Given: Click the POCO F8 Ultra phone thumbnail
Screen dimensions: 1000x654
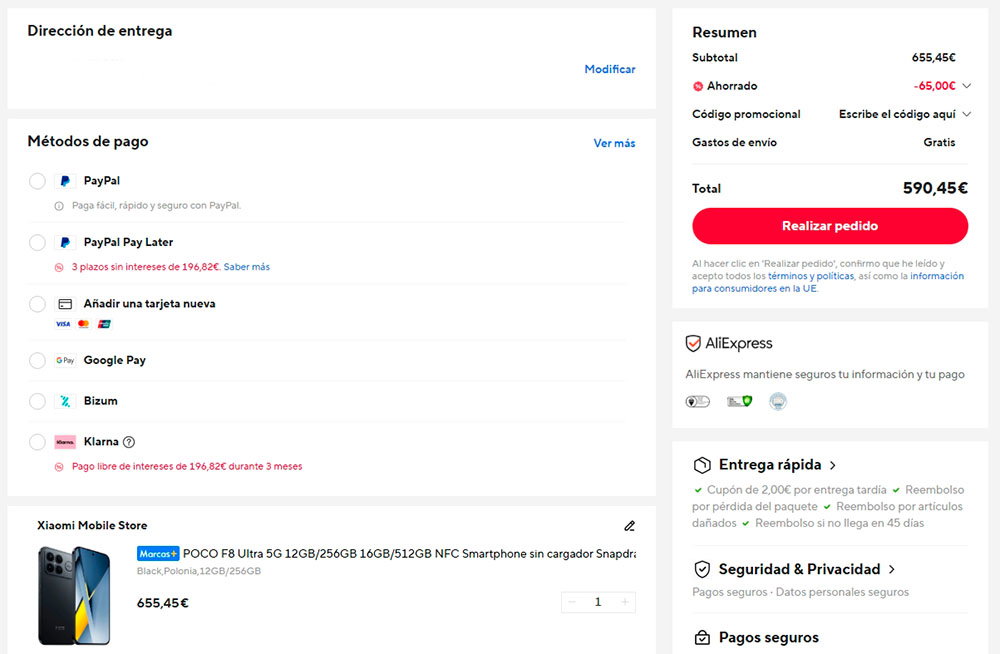Looking at the screenshot, I should [74, 595].
